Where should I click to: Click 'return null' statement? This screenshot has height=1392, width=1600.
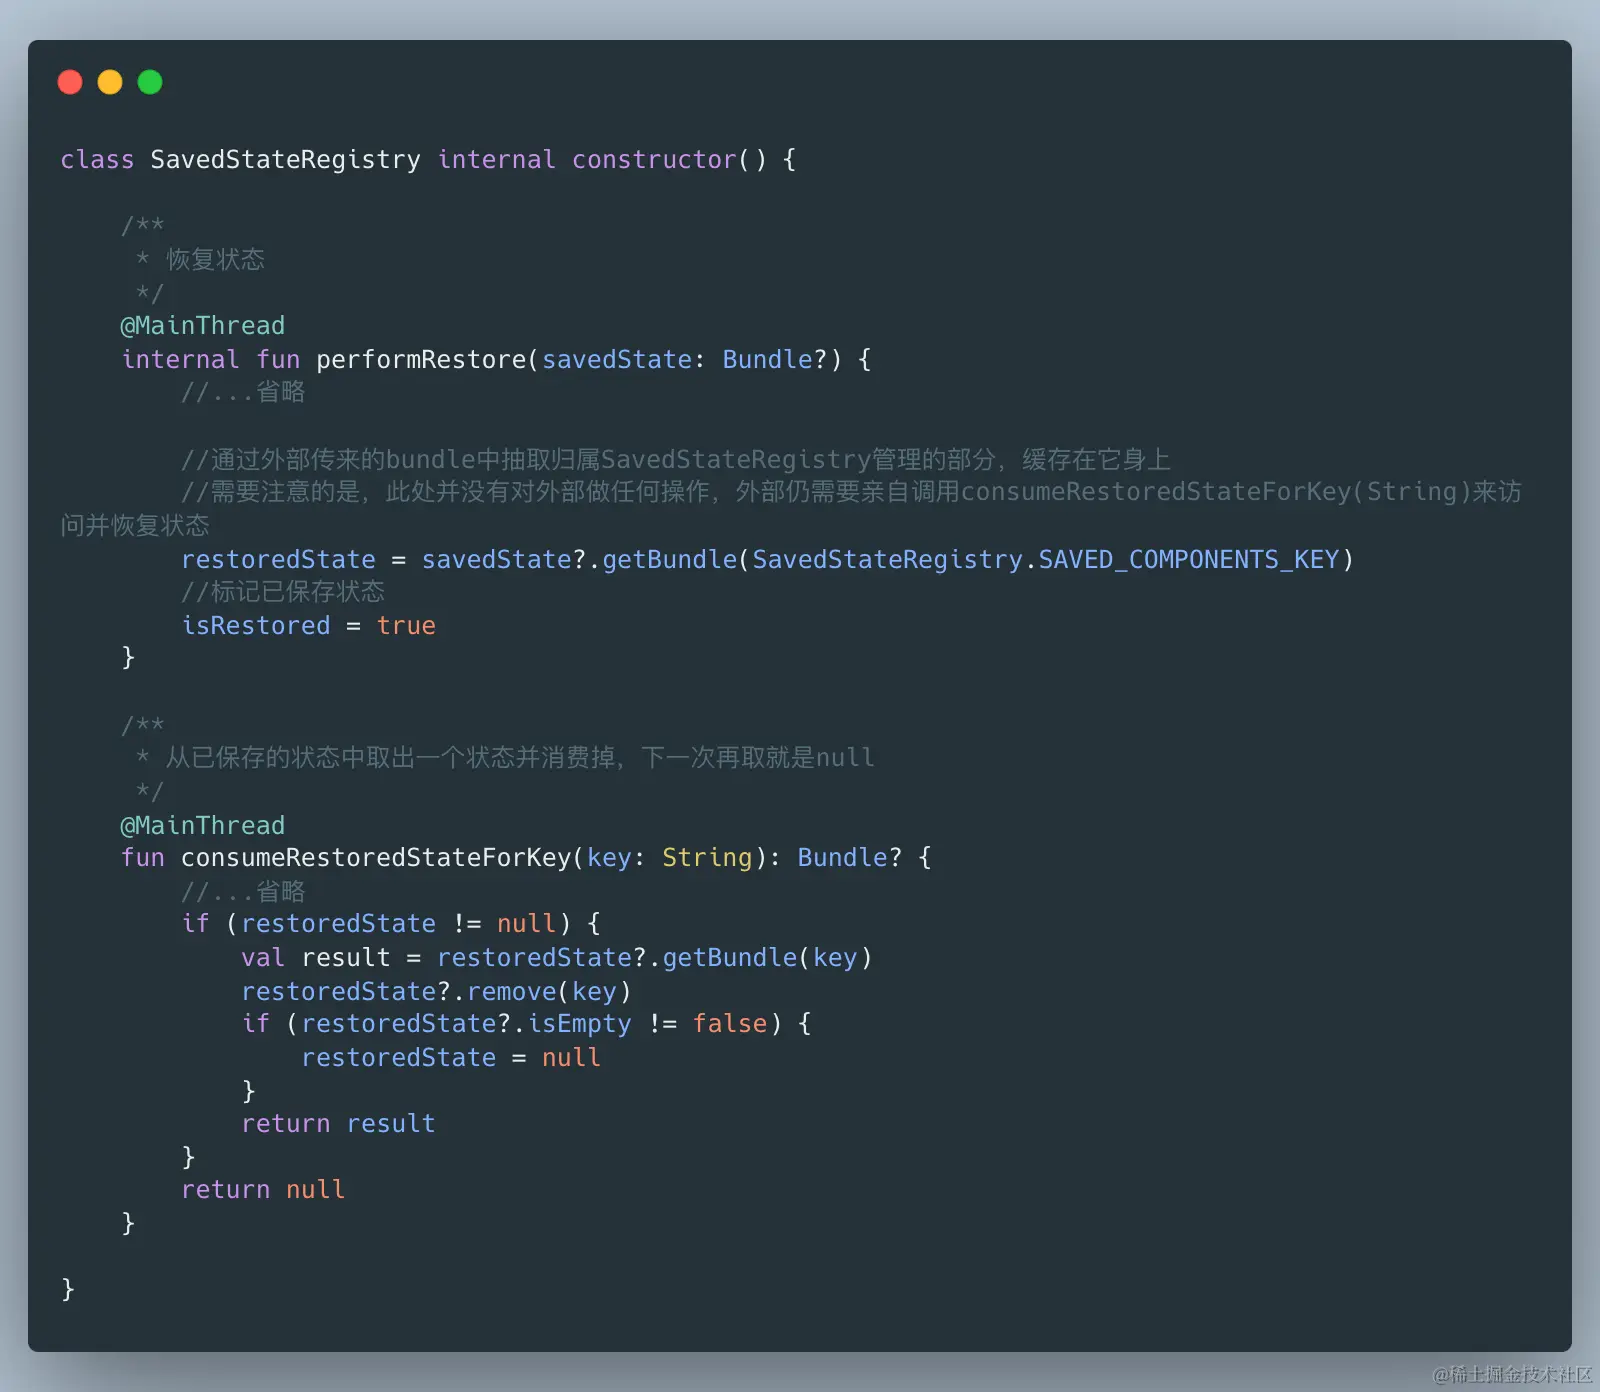point(263,1190)
